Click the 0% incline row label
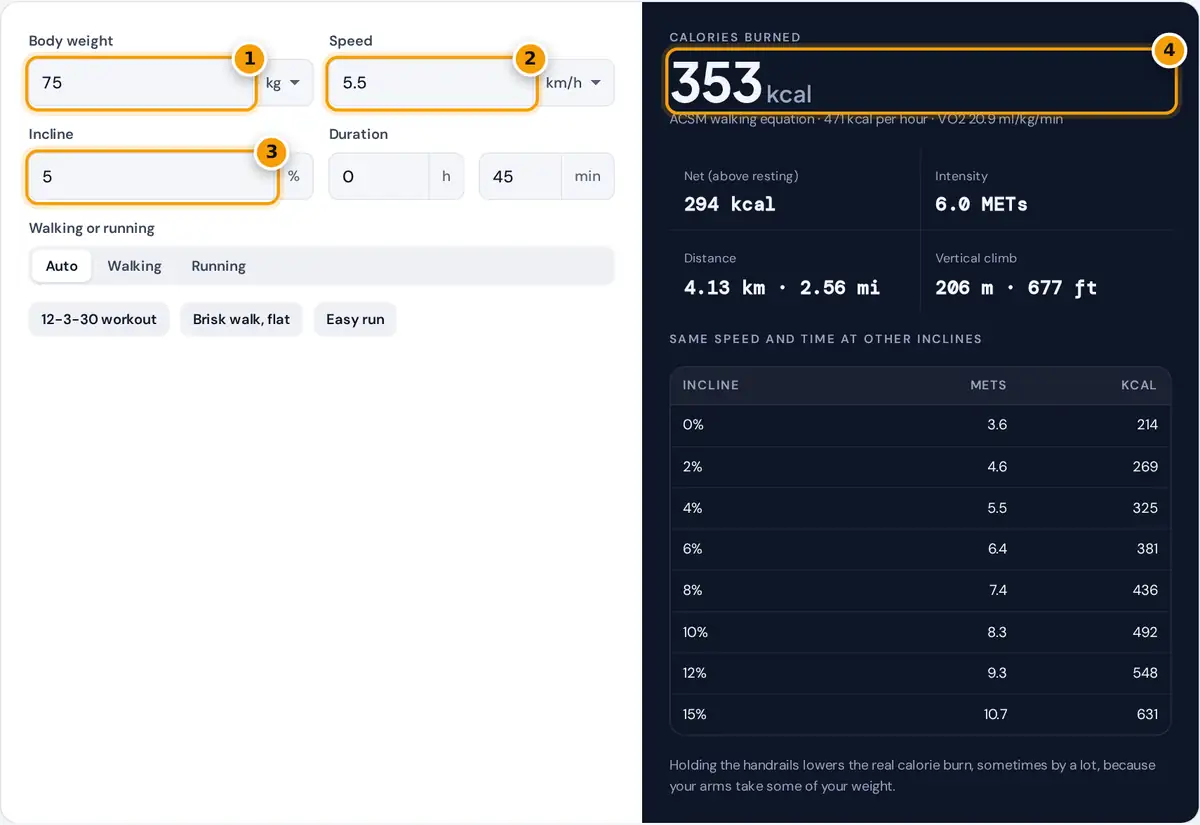Image resolution: width=1200 pixels, height=825 pixels. pyautogui.click(x=693, y=425)
